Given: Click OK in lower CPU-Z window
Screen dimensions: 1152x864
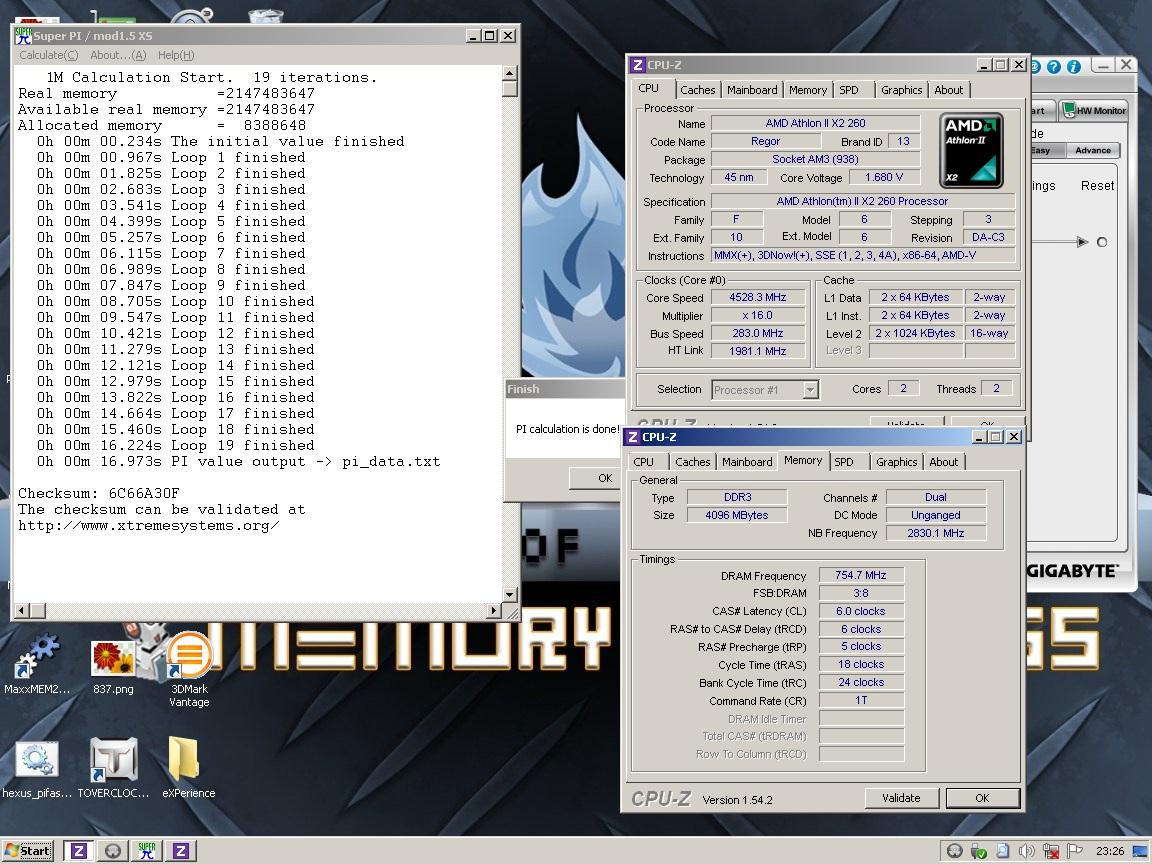Looking at the screenshot, I should click(982, 798).
